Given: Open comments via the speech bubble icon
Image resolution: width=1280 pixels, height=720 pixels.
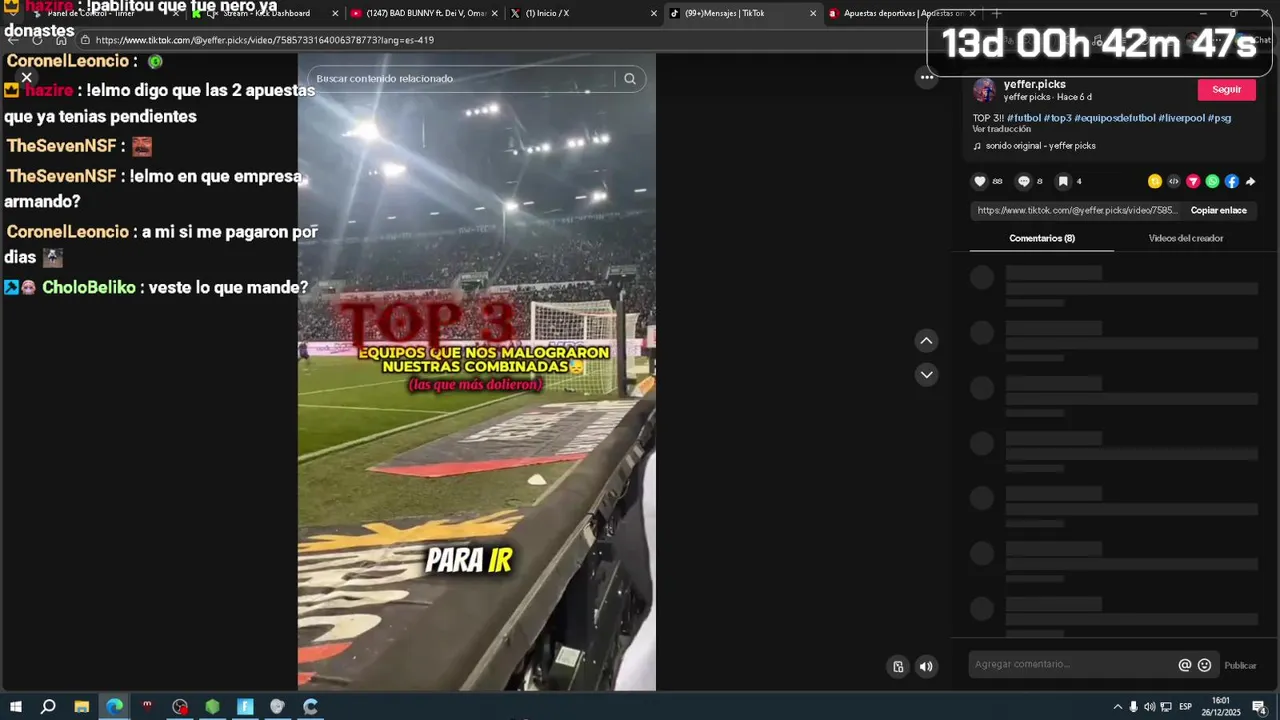Looking at the screenshot, I should point(1023,181).
